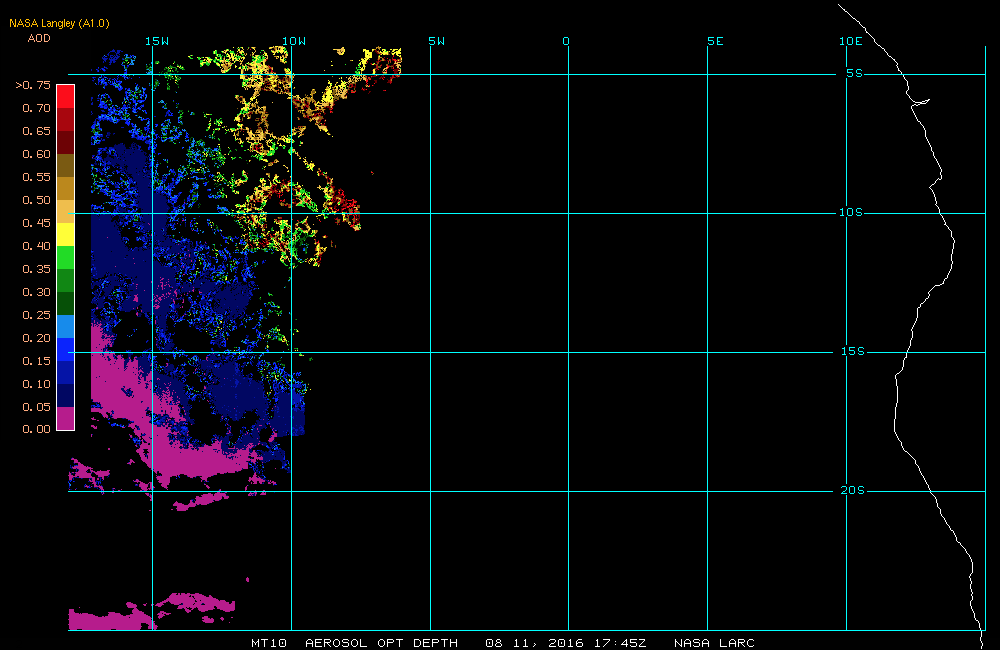
Task: Click the '15W' longitude label
Action: (157, 41)
